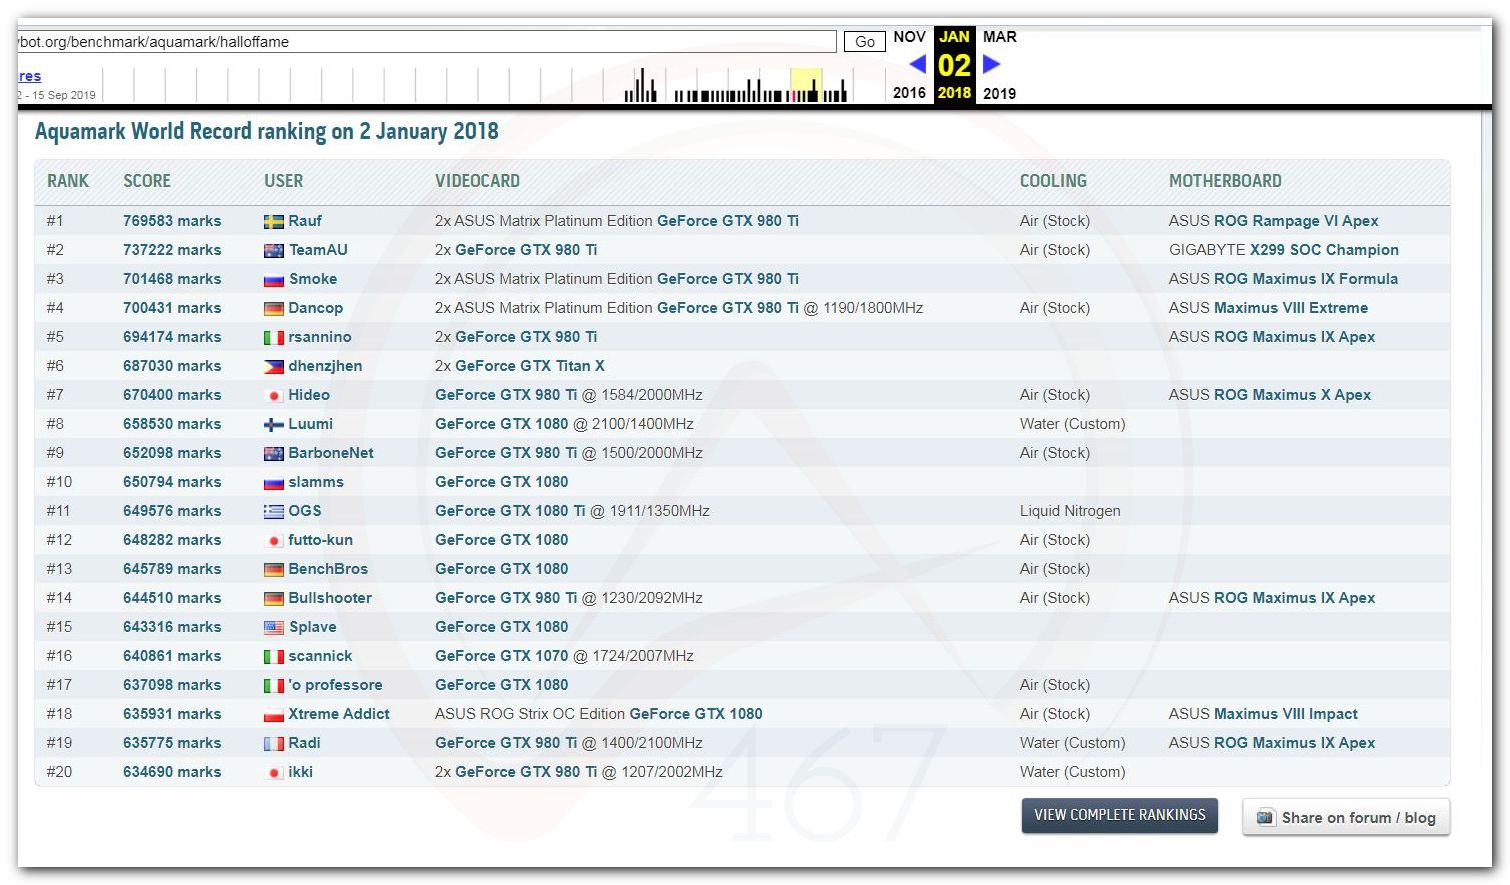1510x885 pixels.
Task: Click the German flag beside Dancop
Action: click(273, 309)
